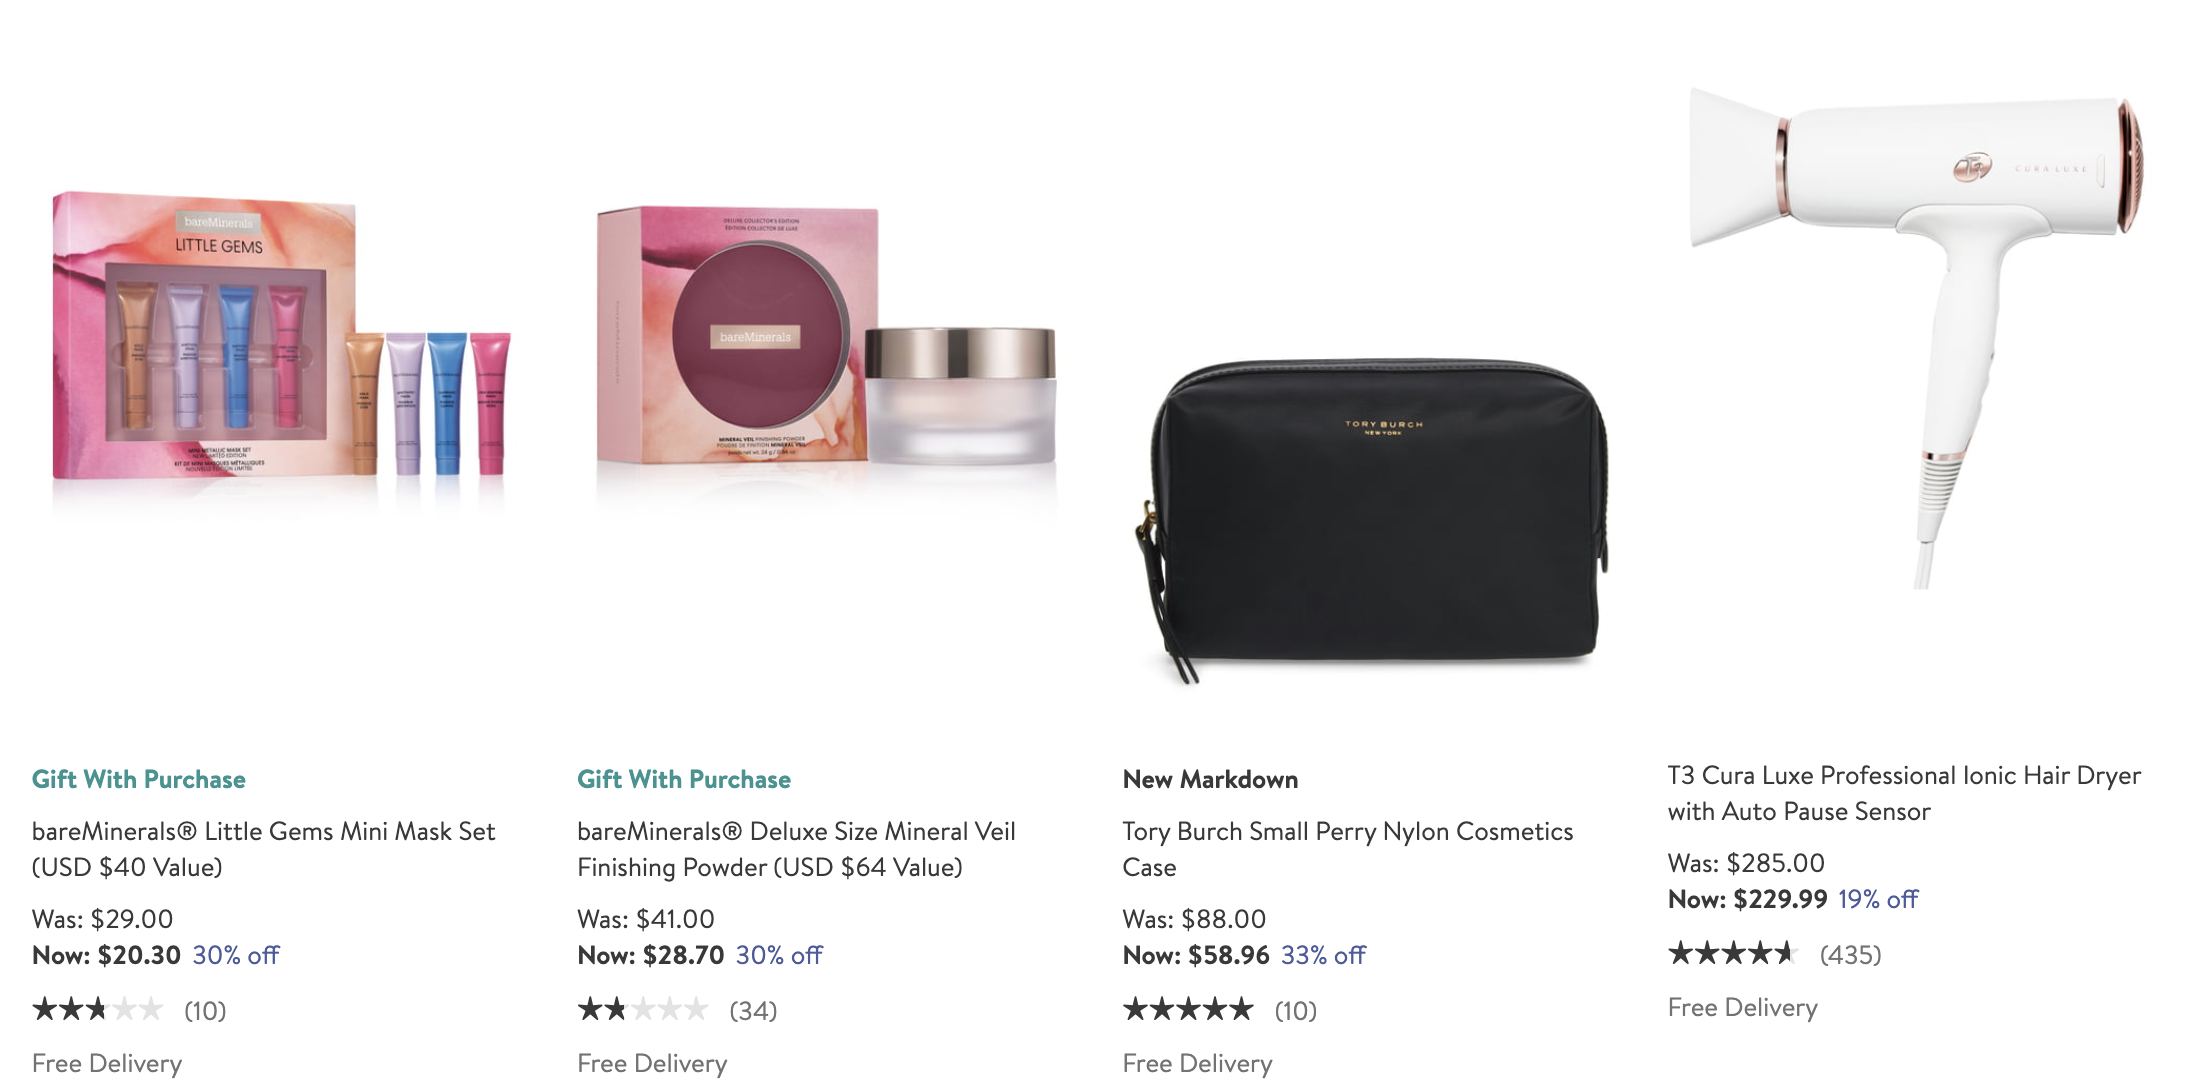Open the T3 Cura Luxe Professional Ionic Hair Dryer title
Image resolution: width=2196 pixels, height=1080 pixels.
click(1904, 793)
